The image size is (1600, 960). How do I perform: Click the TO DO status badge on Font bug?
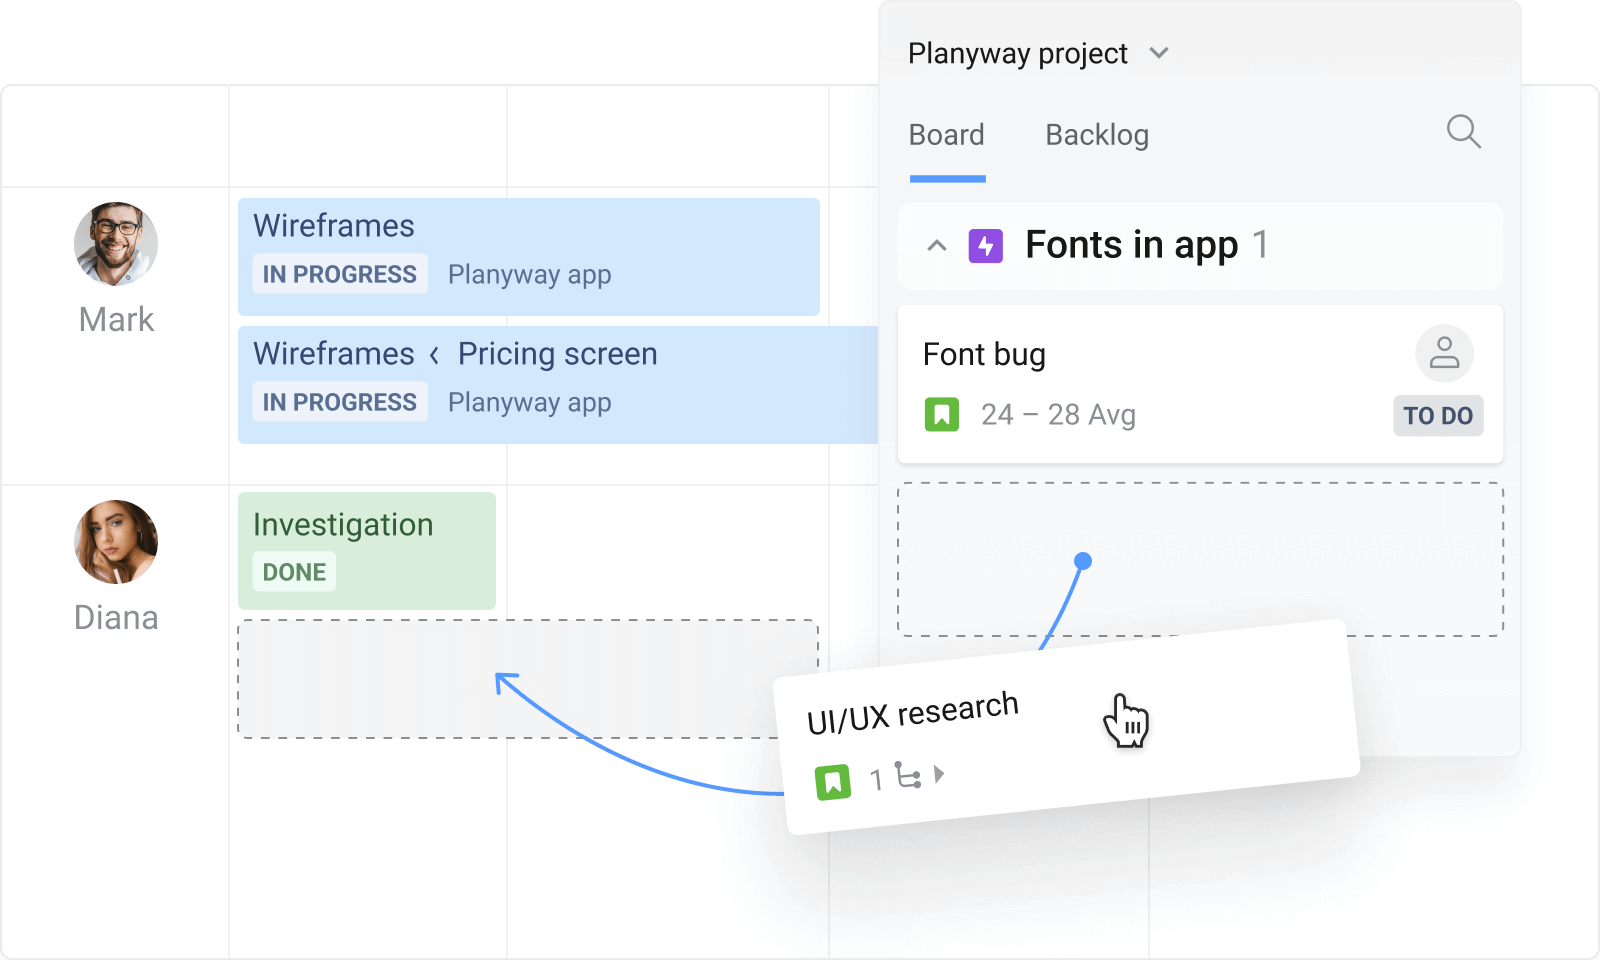(1438, 415)
